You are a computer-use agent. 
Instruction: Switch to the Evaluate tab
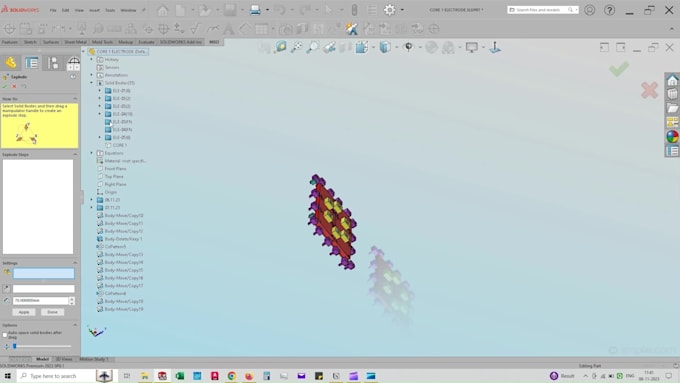click(146, 42)
